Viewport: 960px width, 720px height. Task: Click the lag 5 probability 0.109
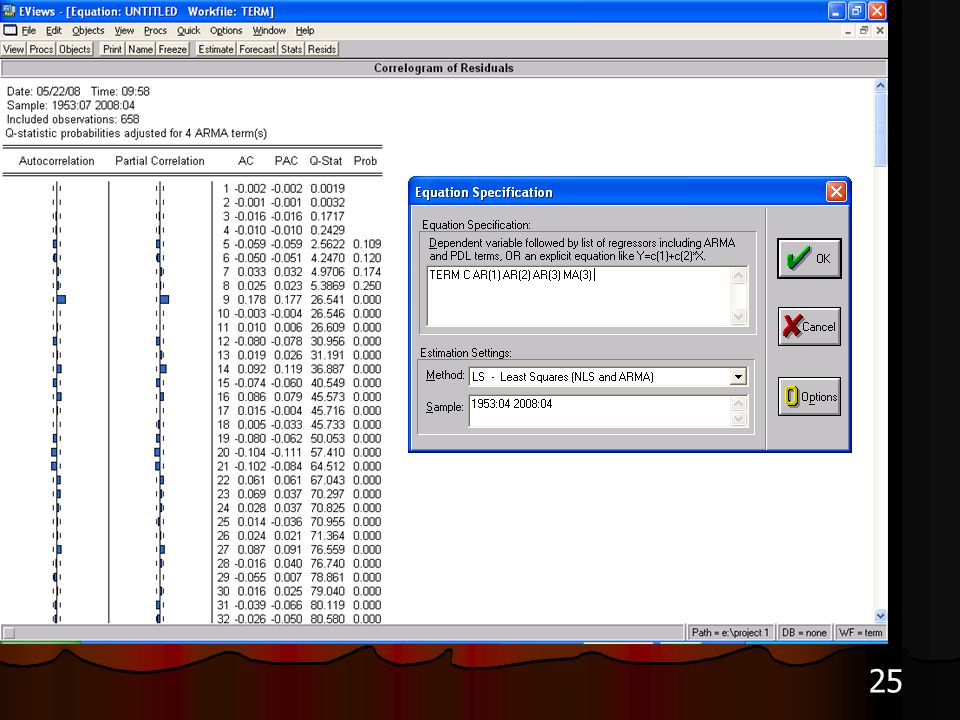[367, 244]
